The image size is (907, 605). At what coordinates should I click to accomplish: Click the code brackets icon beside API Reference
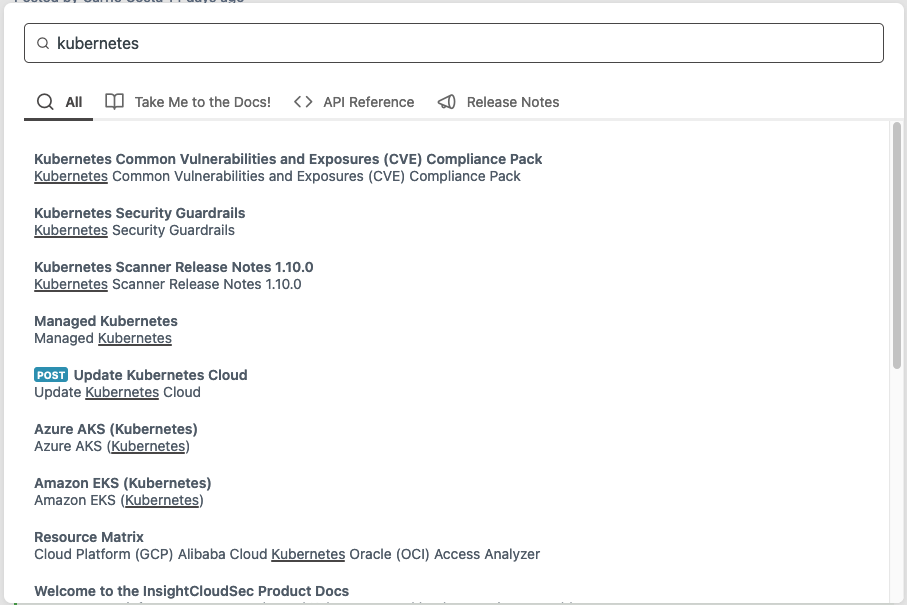[x=303, y=102]
